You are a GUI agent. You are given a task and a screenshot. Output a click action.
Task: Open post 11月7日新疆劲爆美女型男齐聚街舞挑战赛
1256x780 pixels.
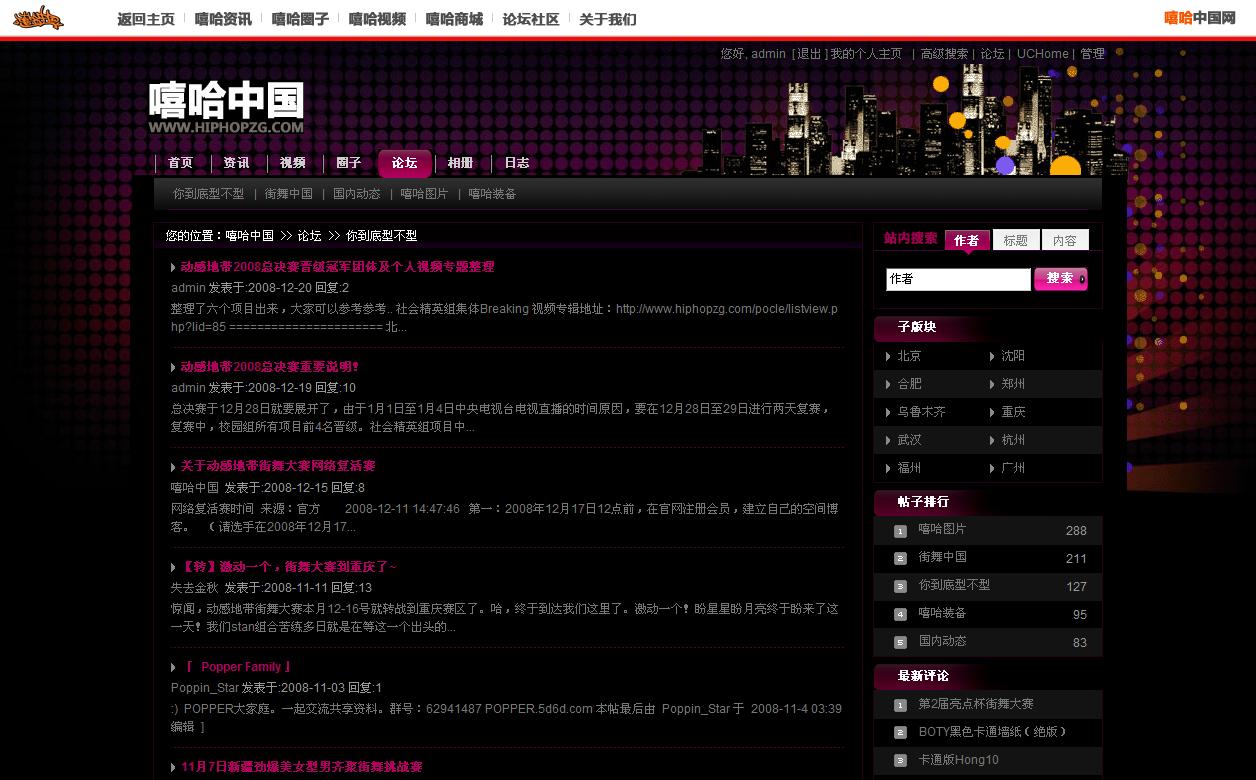[302, 767]
